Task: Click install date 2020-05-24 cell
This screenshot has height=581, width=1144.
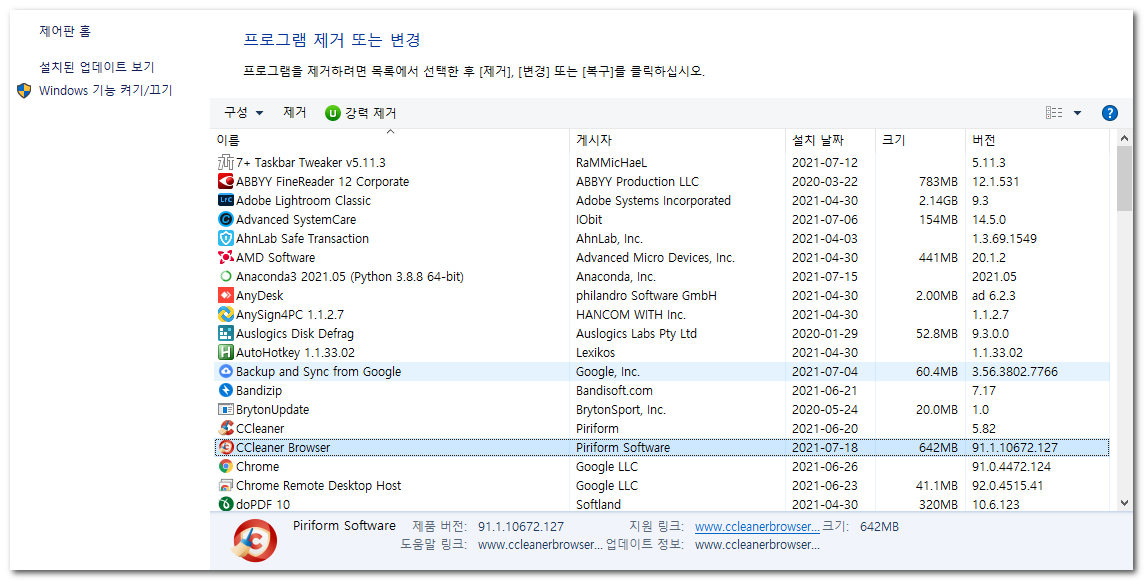Action: pos(824,409)
